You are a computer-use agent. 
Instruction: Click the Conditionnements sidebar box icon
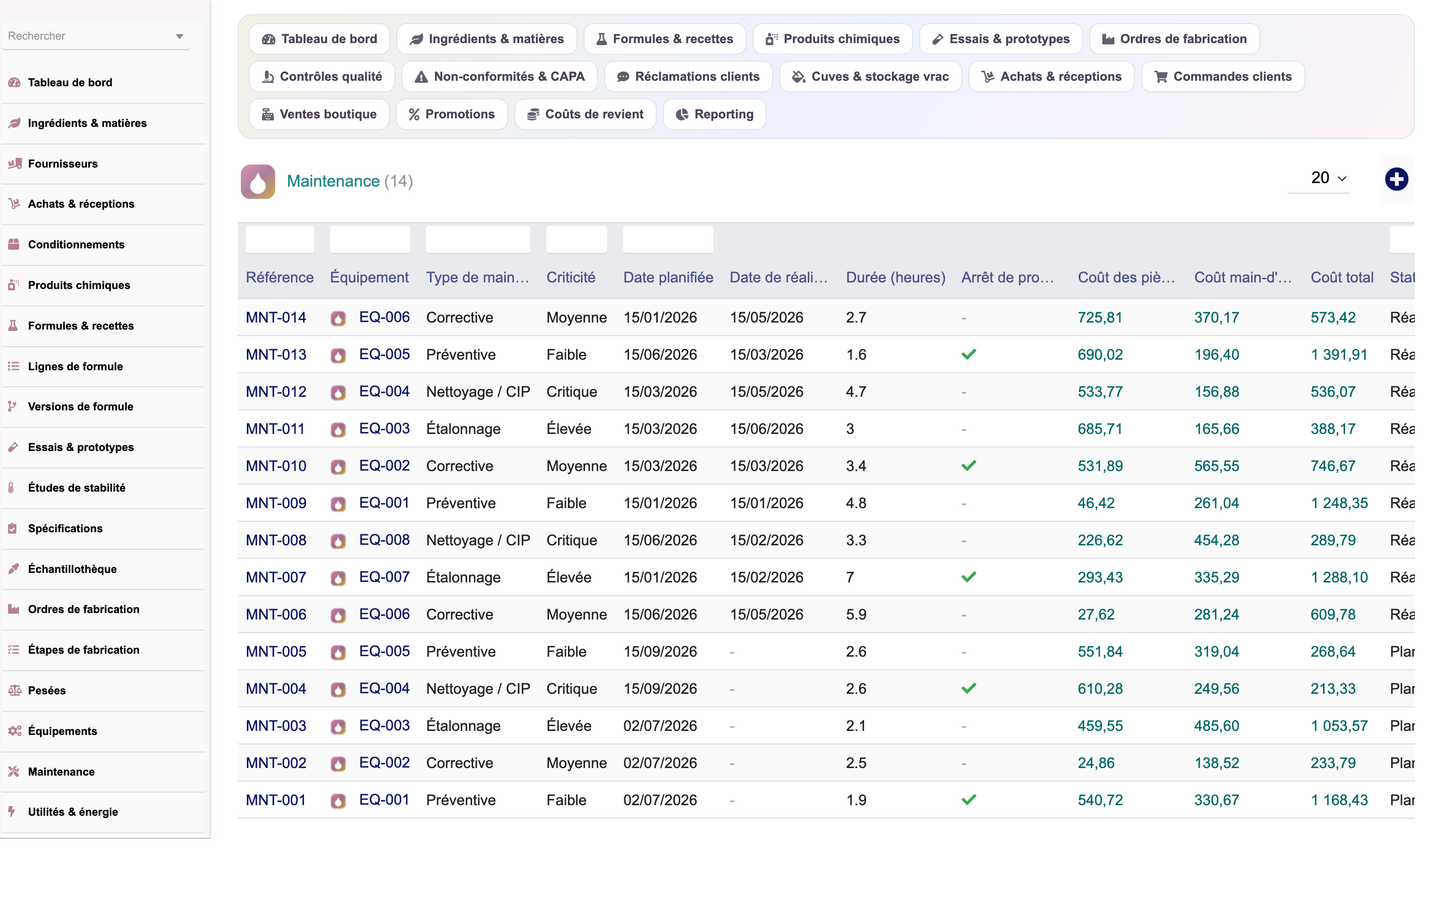click(x=14, y=244)
